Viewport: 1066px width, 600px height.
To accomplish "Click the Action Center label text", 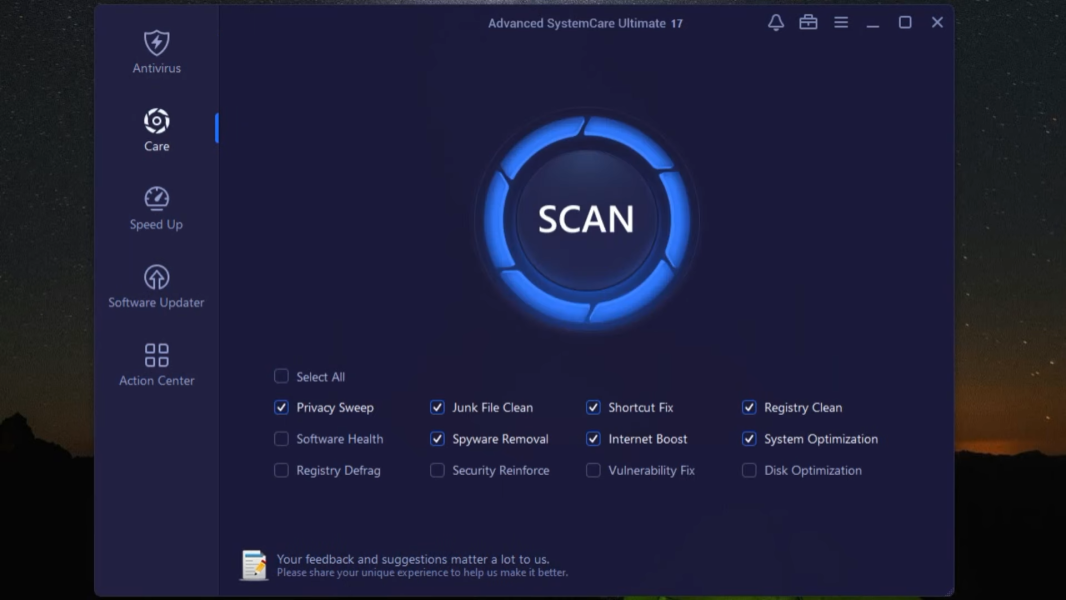I will pyautogui.click(x=156, y=381).
